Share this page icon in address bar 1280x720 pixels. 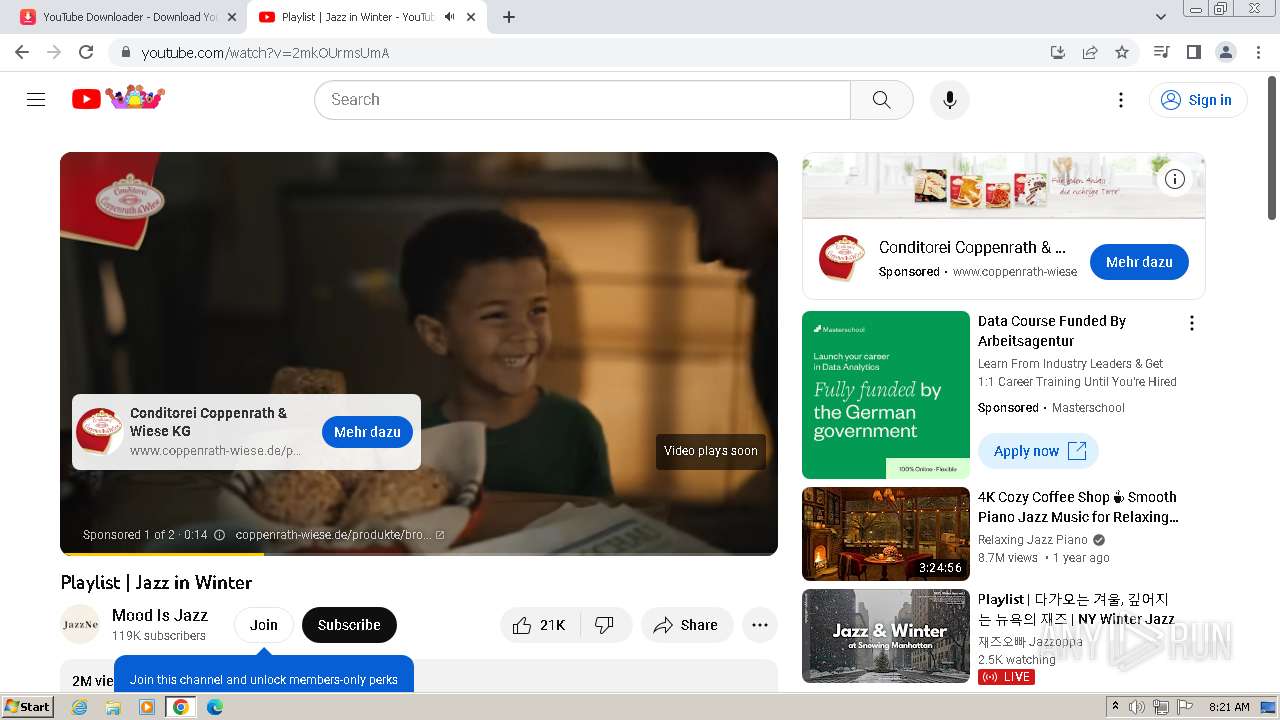pos(1090,52)
